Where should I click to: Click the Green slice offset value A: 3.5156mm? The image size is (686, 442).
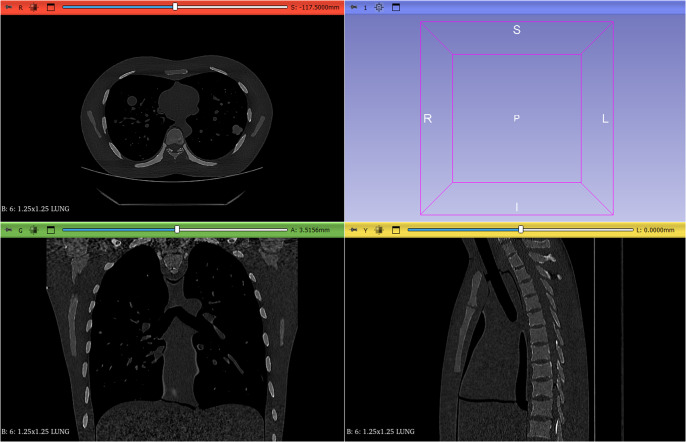tap(310, 230)
